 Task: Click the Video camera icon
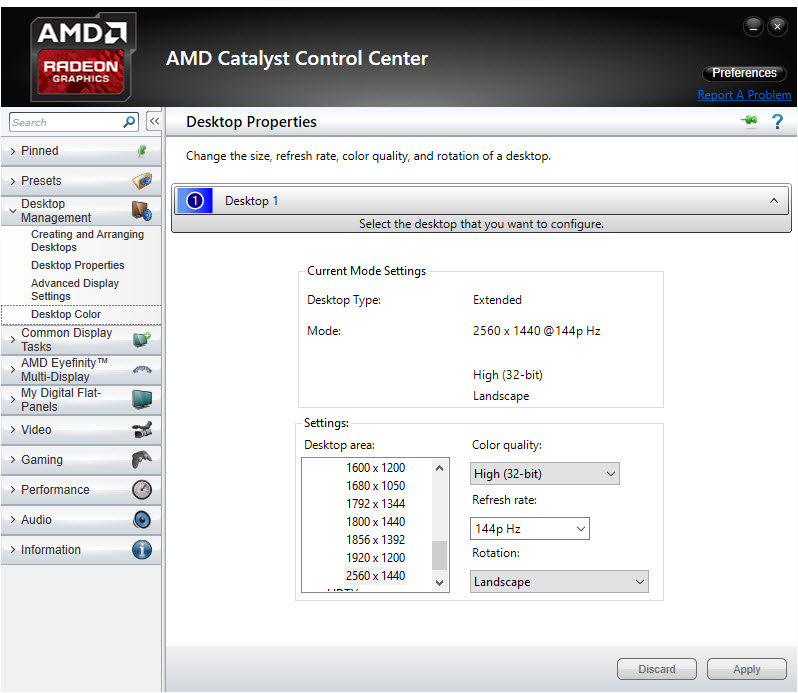[x=142, y=429]
